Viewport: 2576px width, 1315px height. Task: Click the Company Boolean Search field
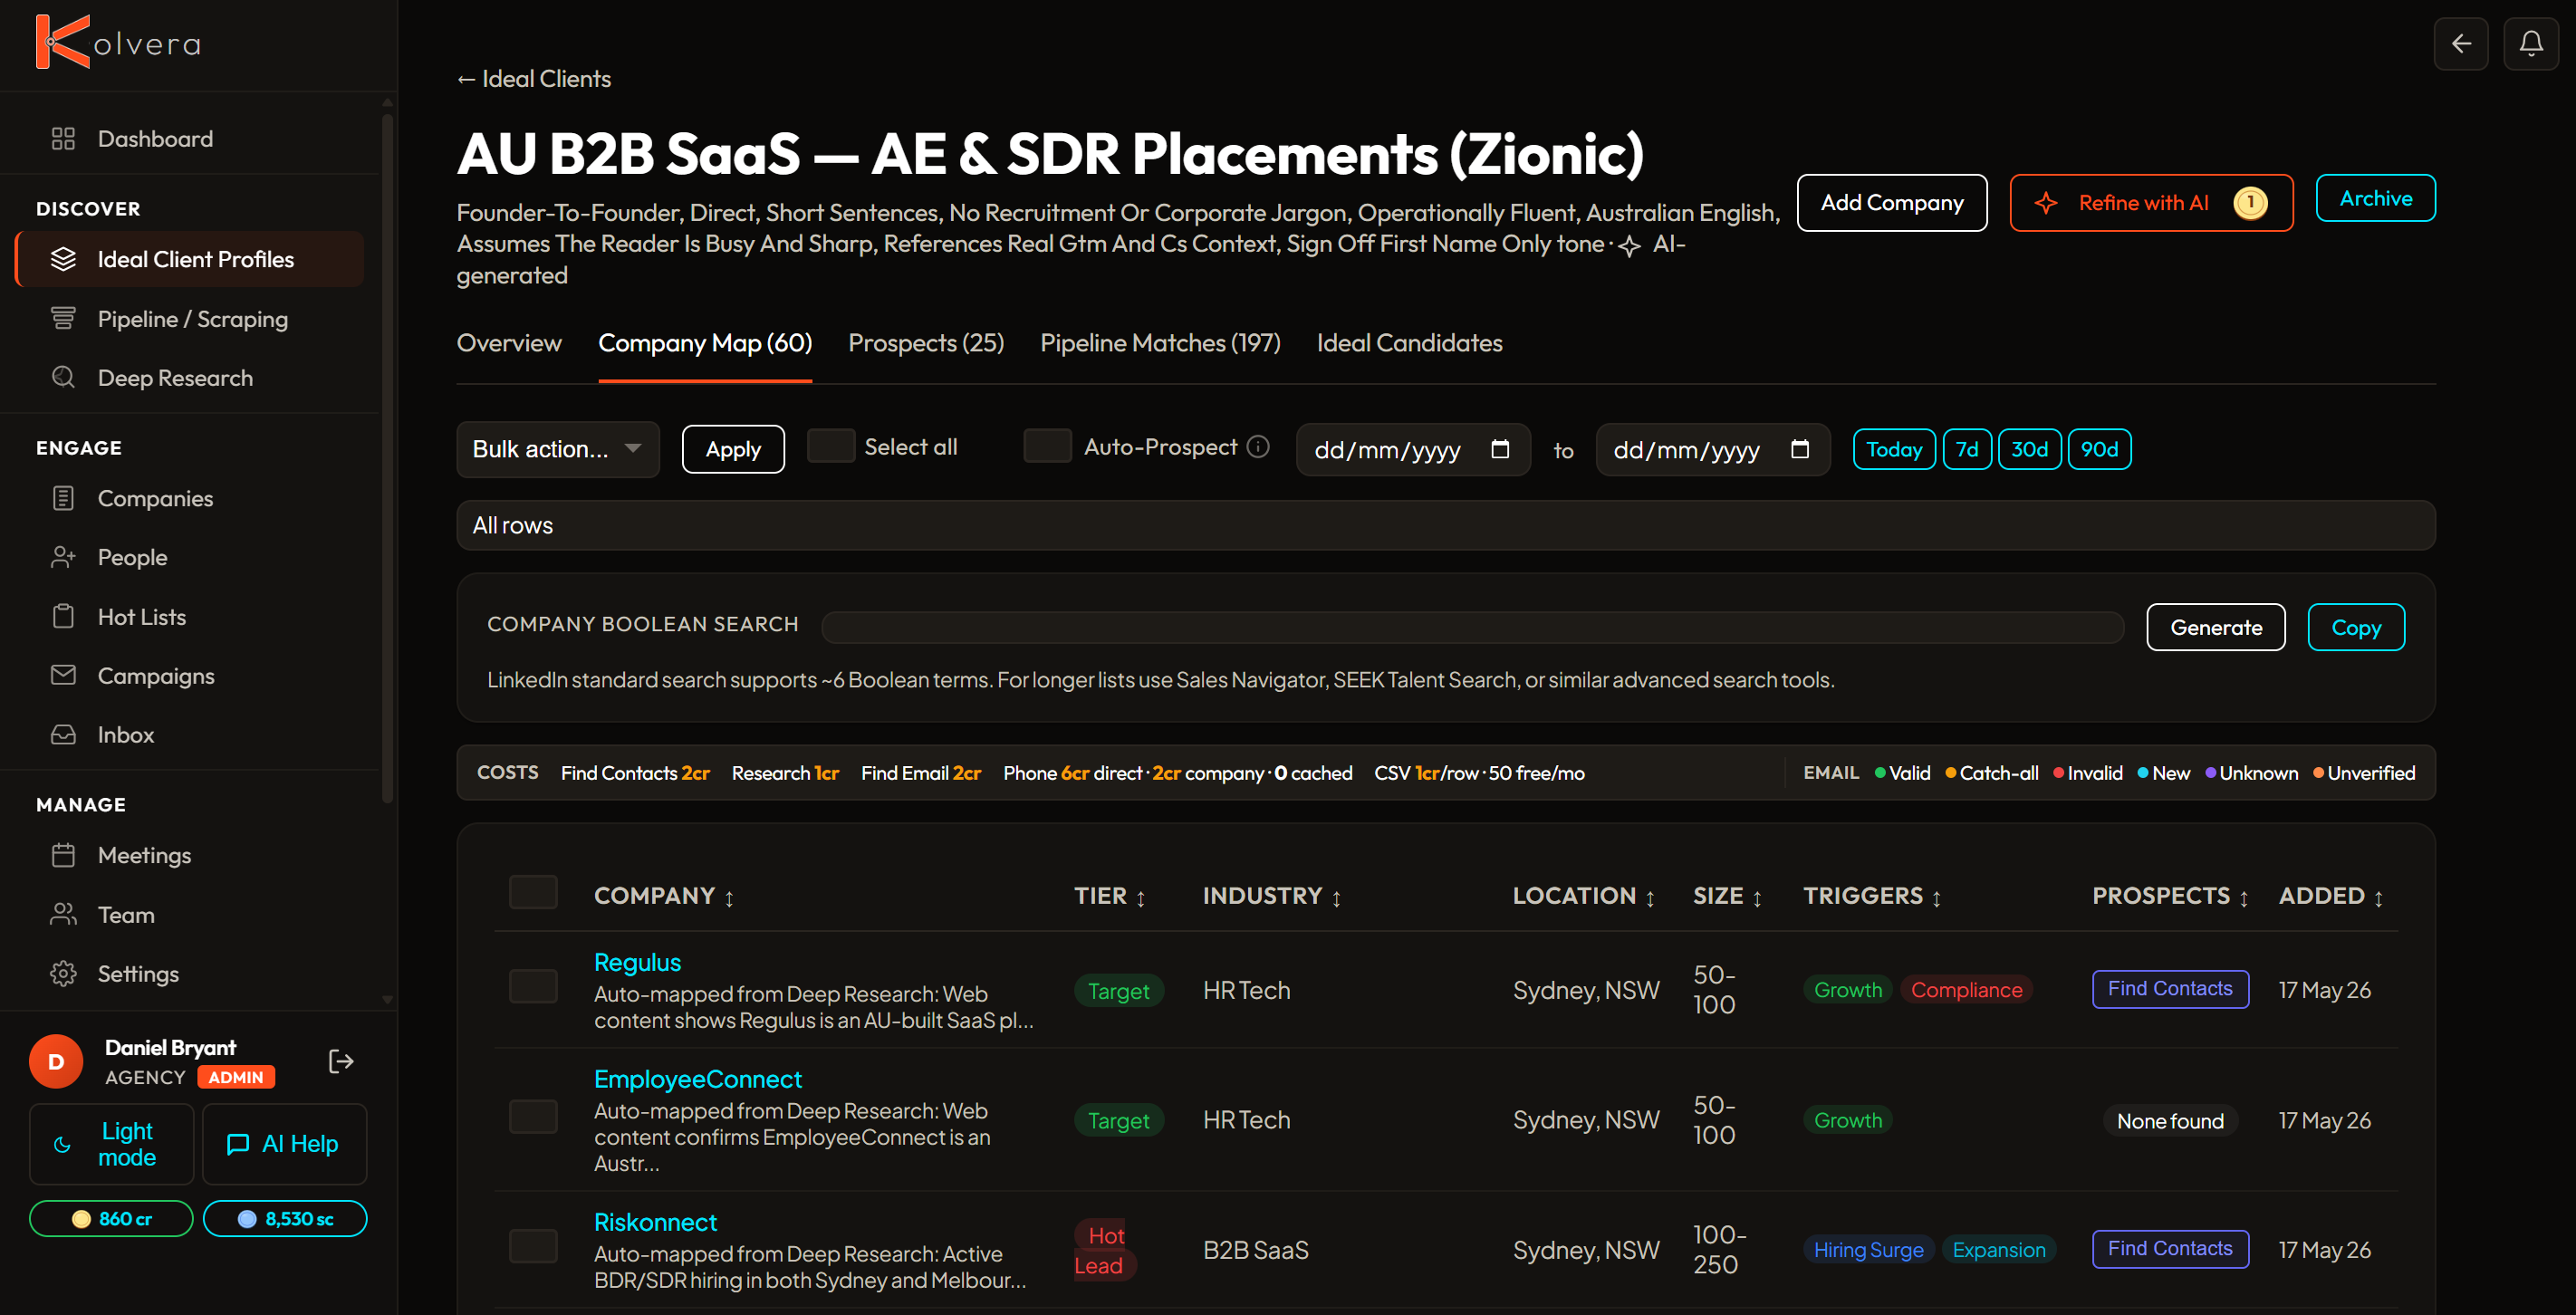click(1472, 627)
